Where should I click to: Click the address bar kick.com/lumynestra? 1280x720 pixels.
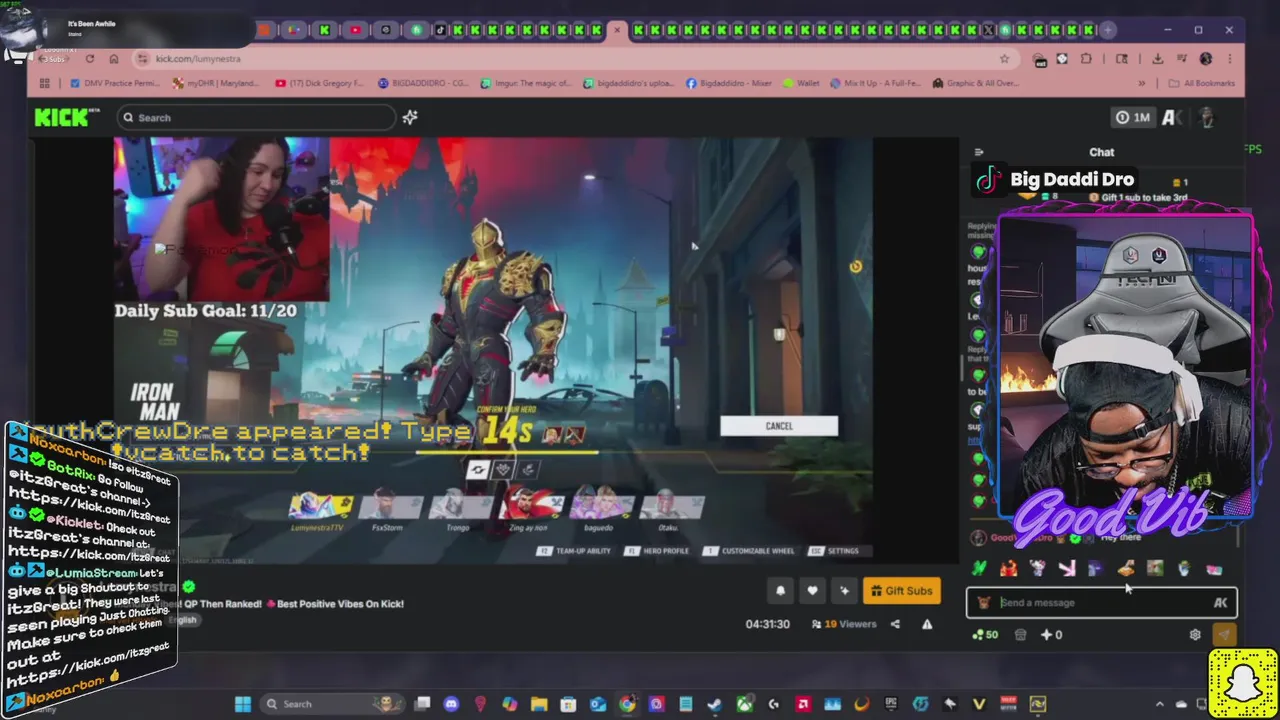point(198,59)
